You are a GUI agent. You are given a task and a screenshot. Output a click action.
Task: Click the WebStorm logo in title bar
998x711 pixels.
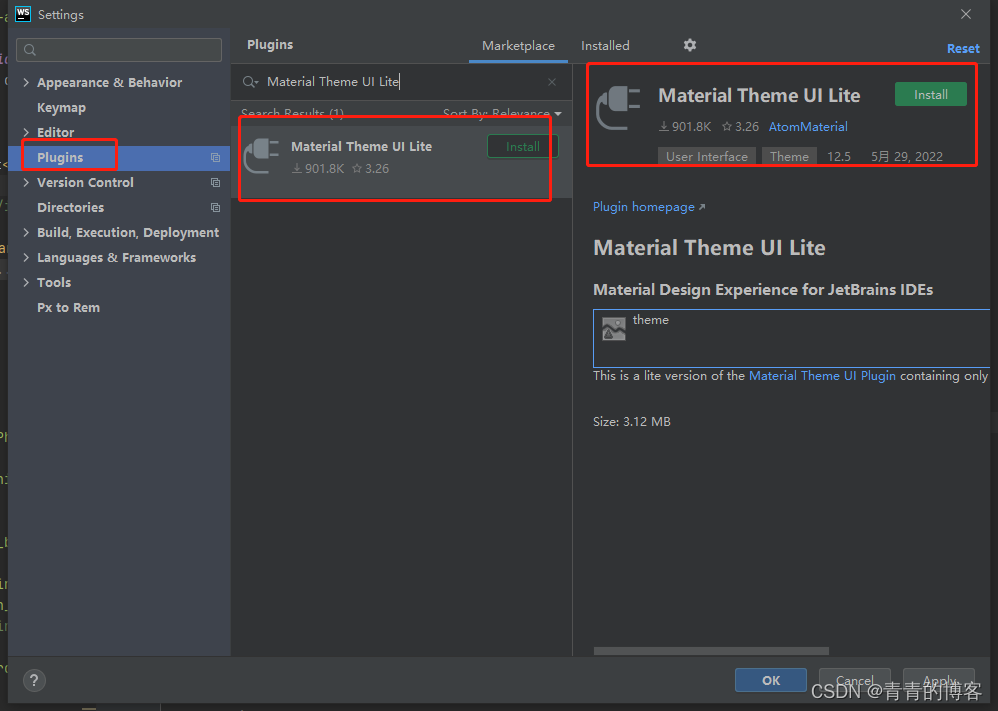23,14
